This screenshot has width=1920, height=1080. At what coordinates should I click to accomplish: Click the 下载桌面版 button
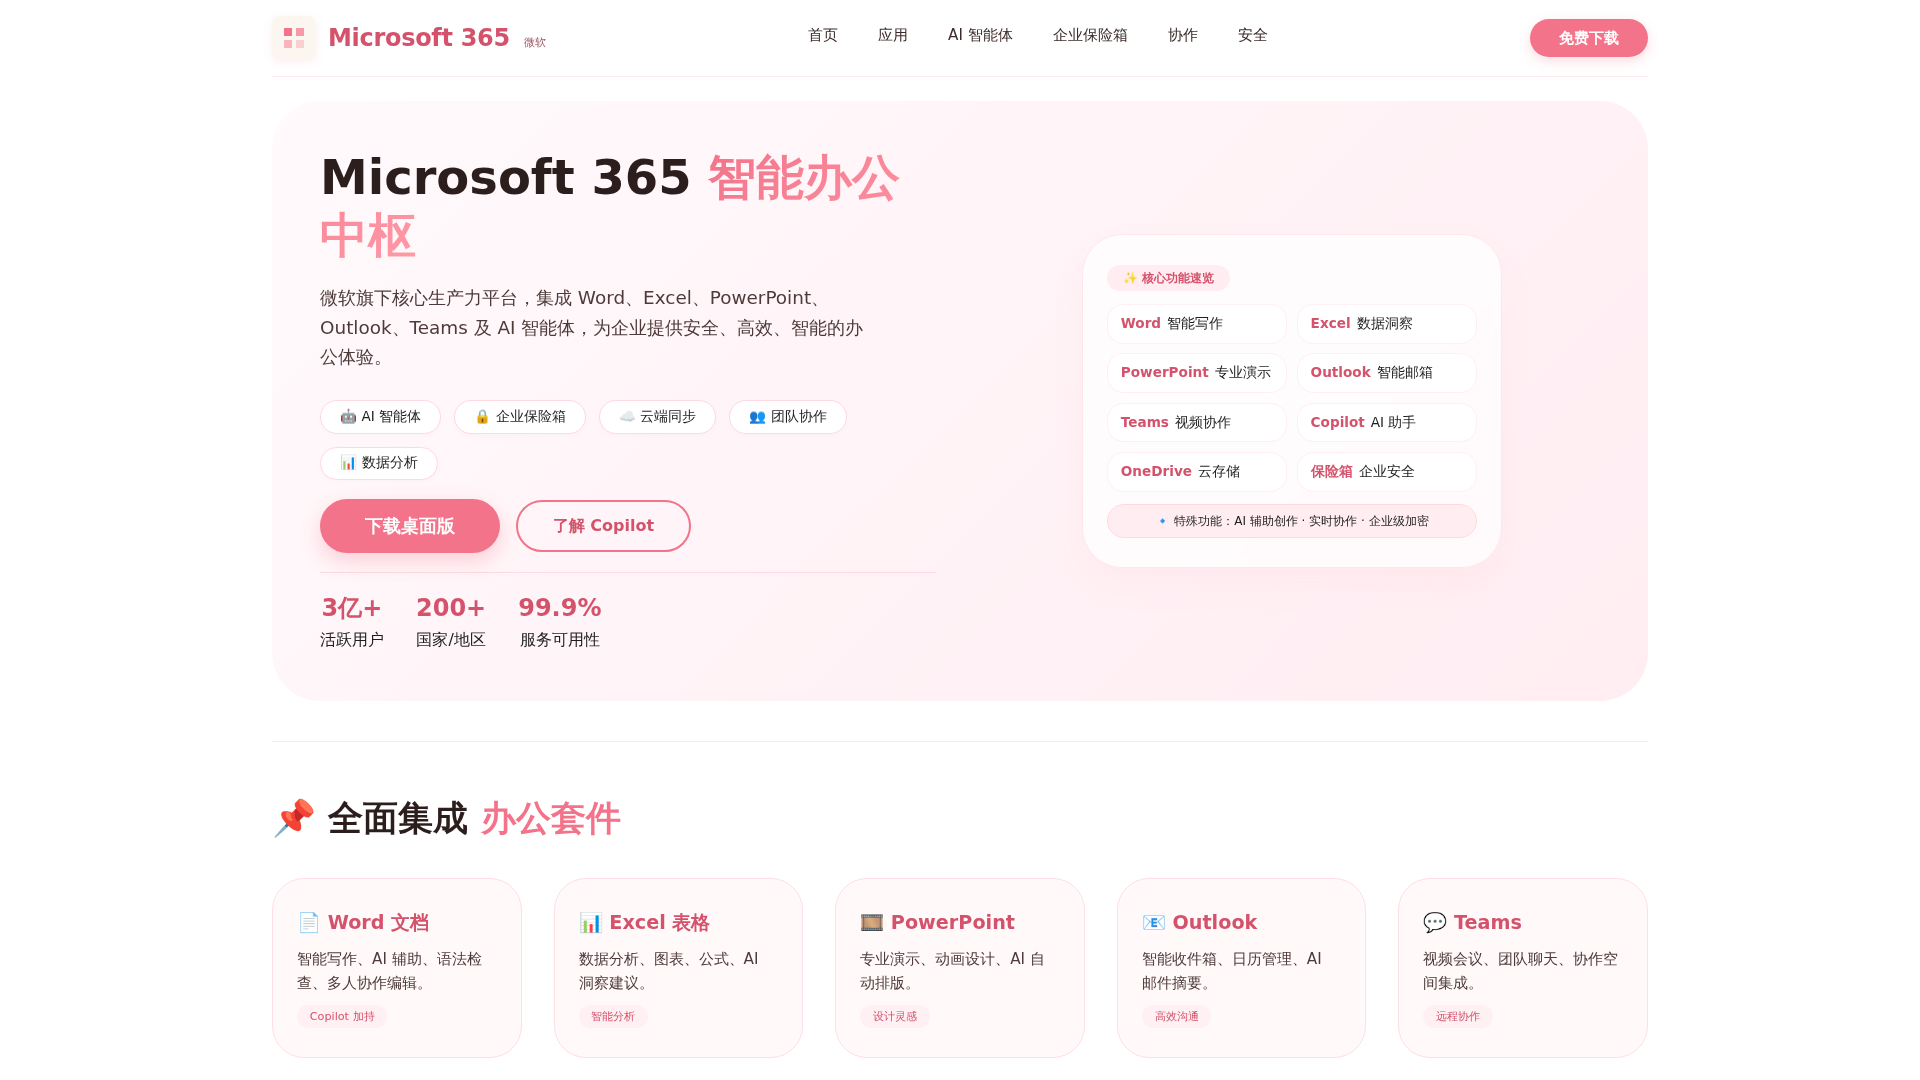click(x=410, y=526)
